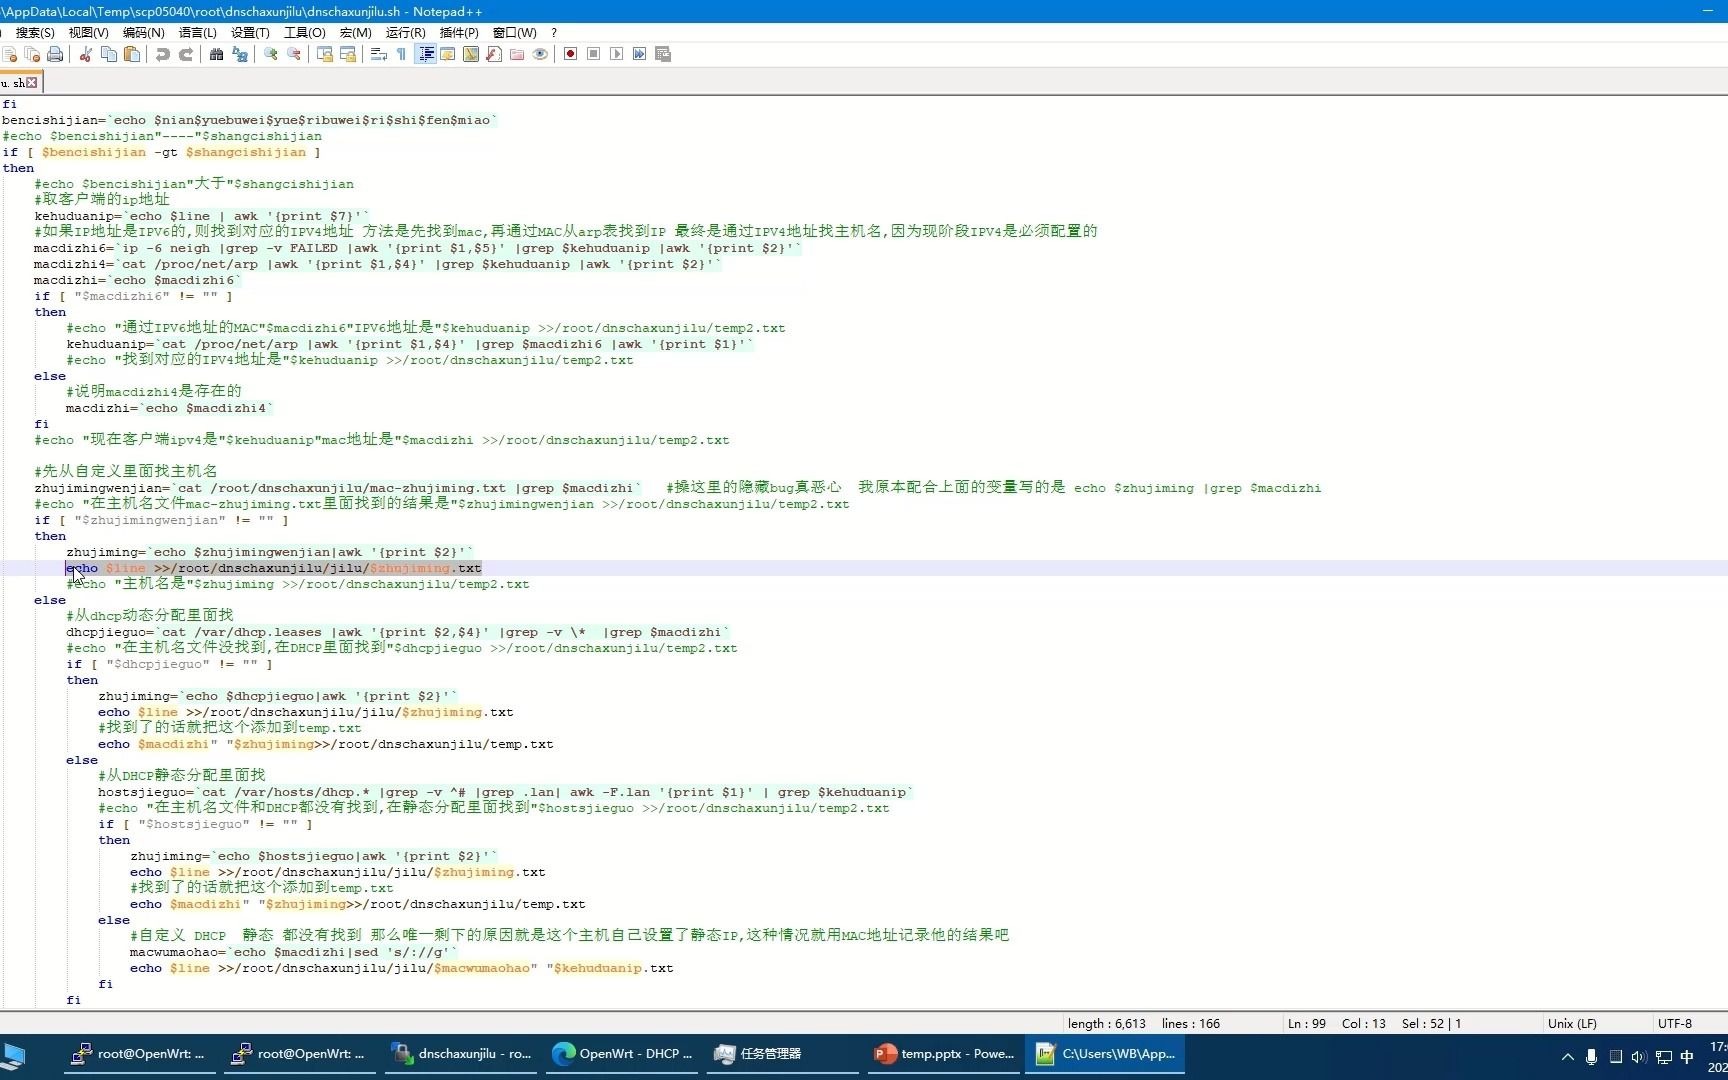Image resolution: width=1728 pixels, height=1080 pixels.
Task: Click the volume speaker tray icon
Action: (x=1638, y=1057)
